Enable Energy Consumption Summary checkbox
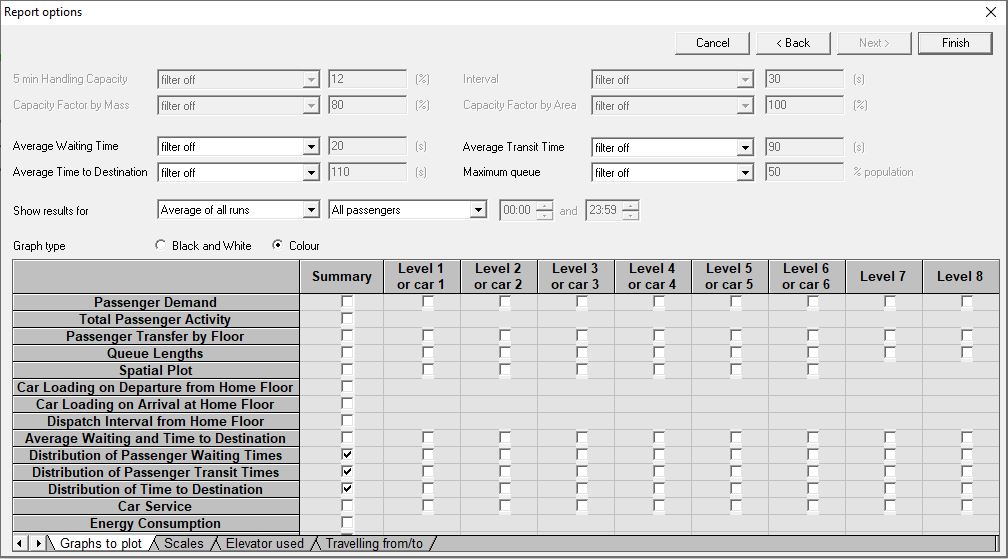The image size is (1008, 559). 347,523
